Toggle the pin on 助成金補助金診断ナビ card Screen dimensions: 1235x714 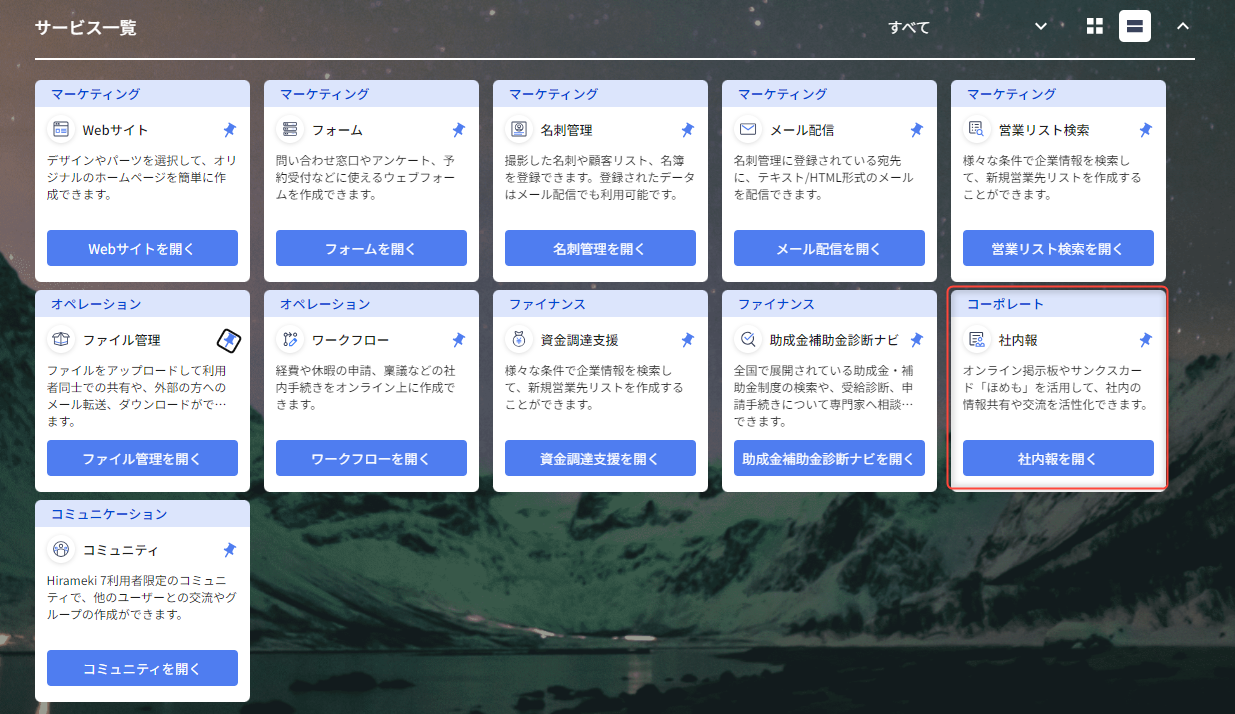click(x=917, y=340)
